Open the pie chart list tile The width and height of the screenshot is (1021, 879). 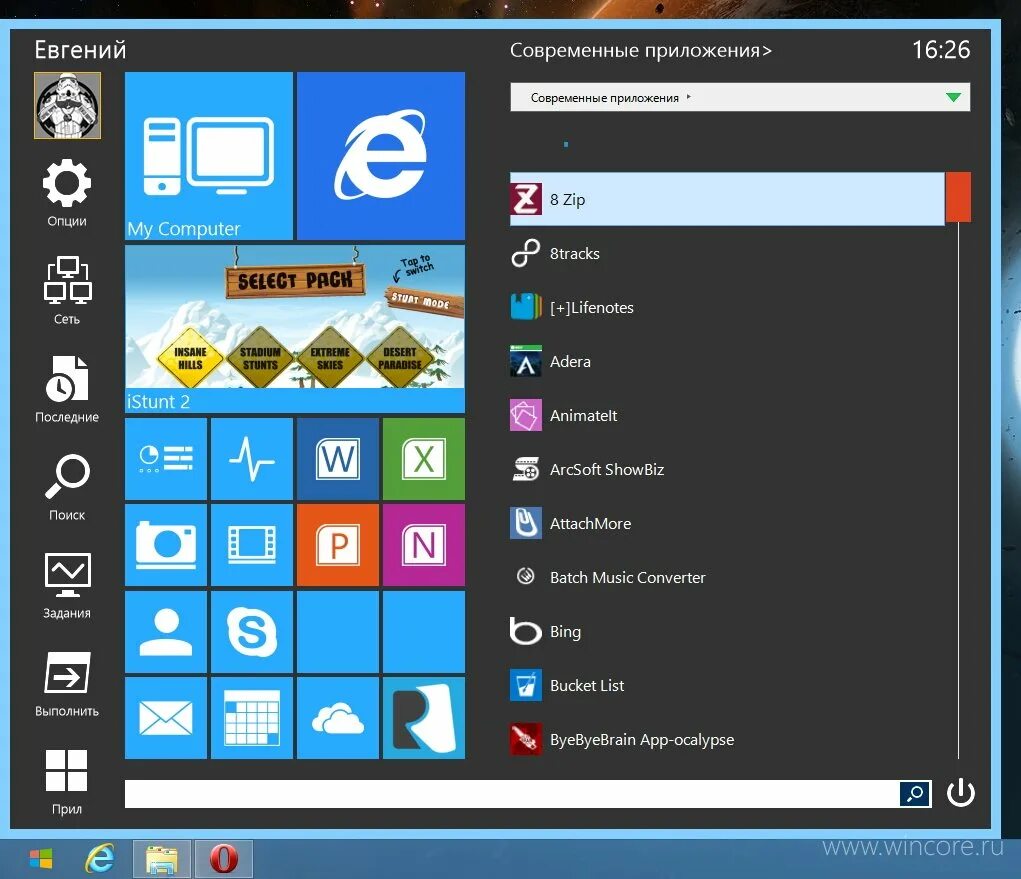click(x=166, y=459)
